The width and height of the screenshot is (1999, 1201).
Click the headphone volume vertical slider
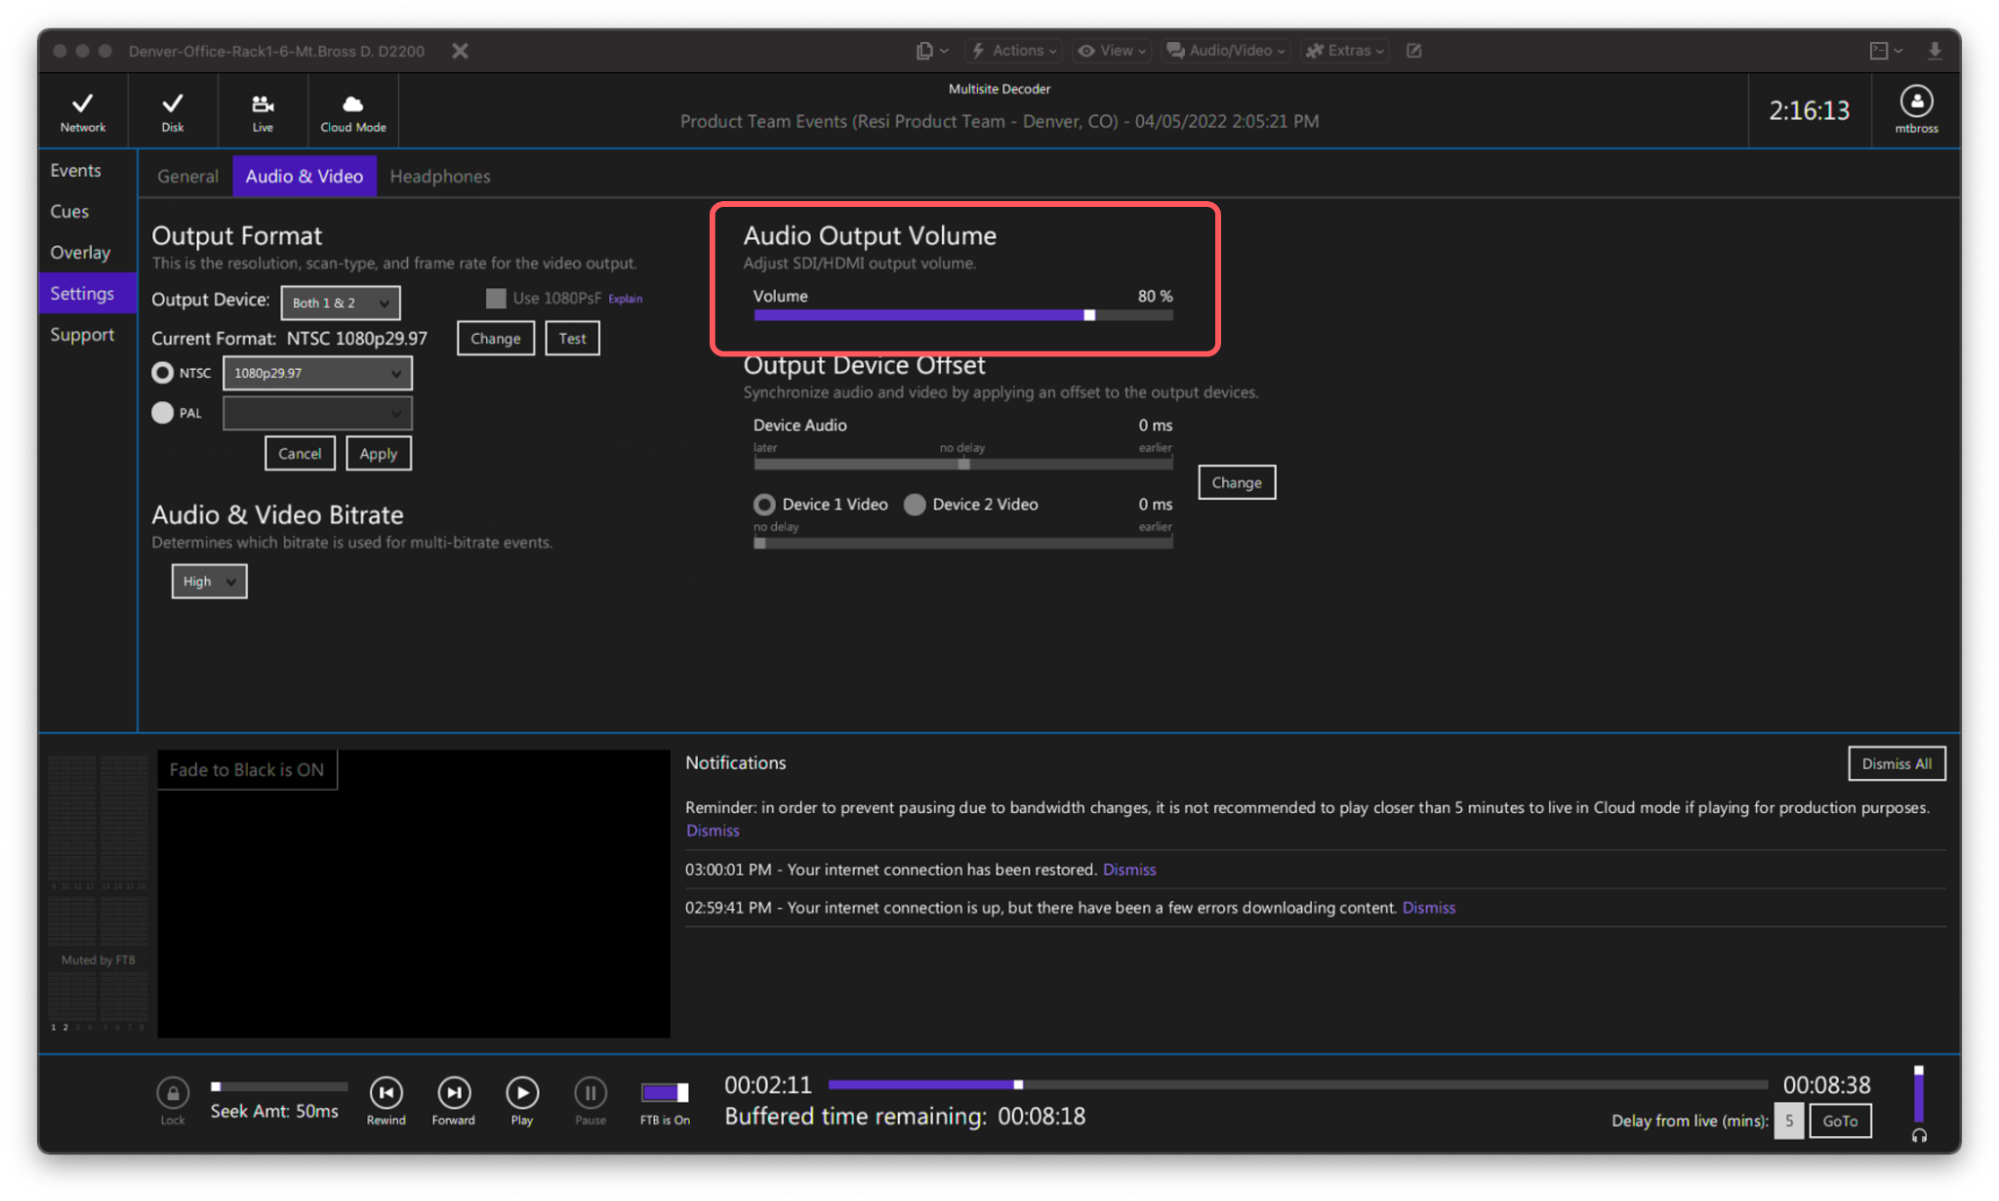click(x=1918, y=1094)
